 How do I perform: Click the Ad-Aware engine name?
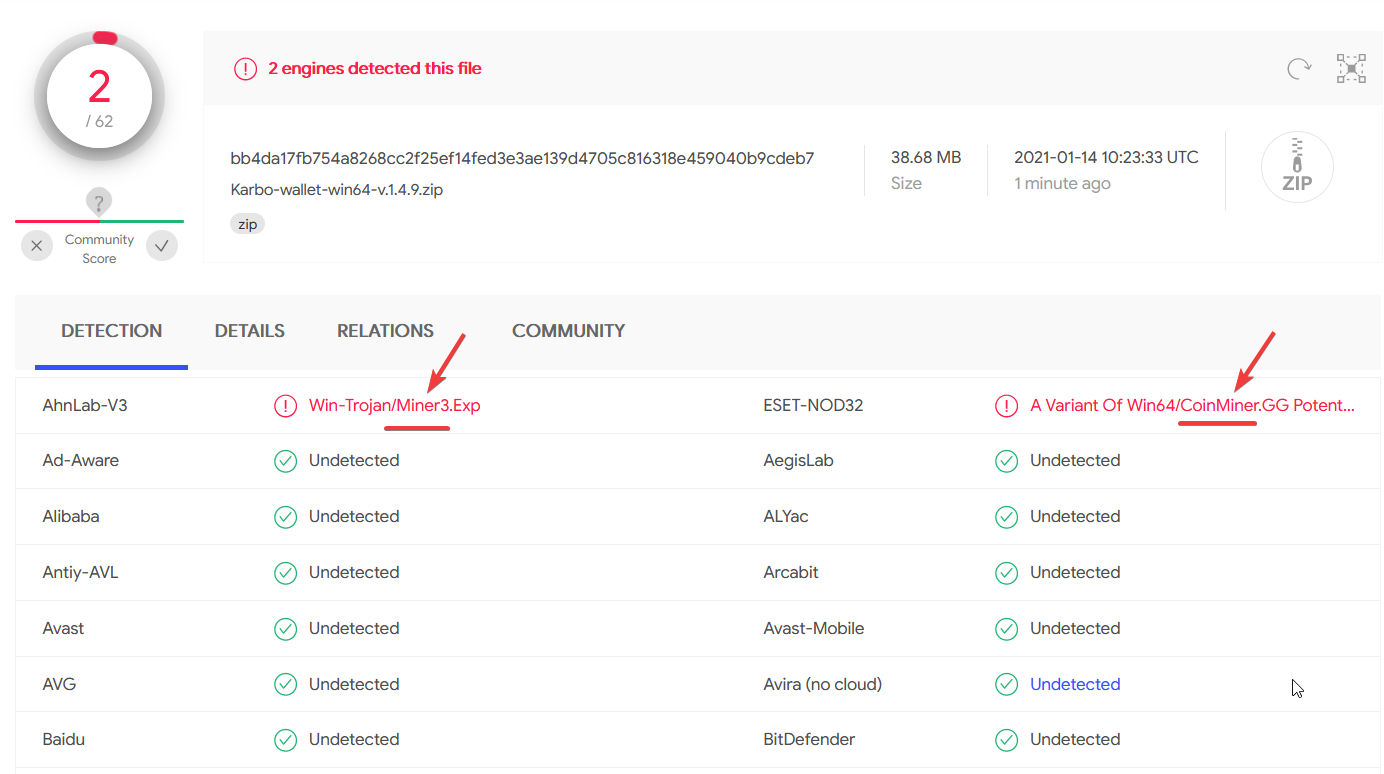tap(80, 461)
